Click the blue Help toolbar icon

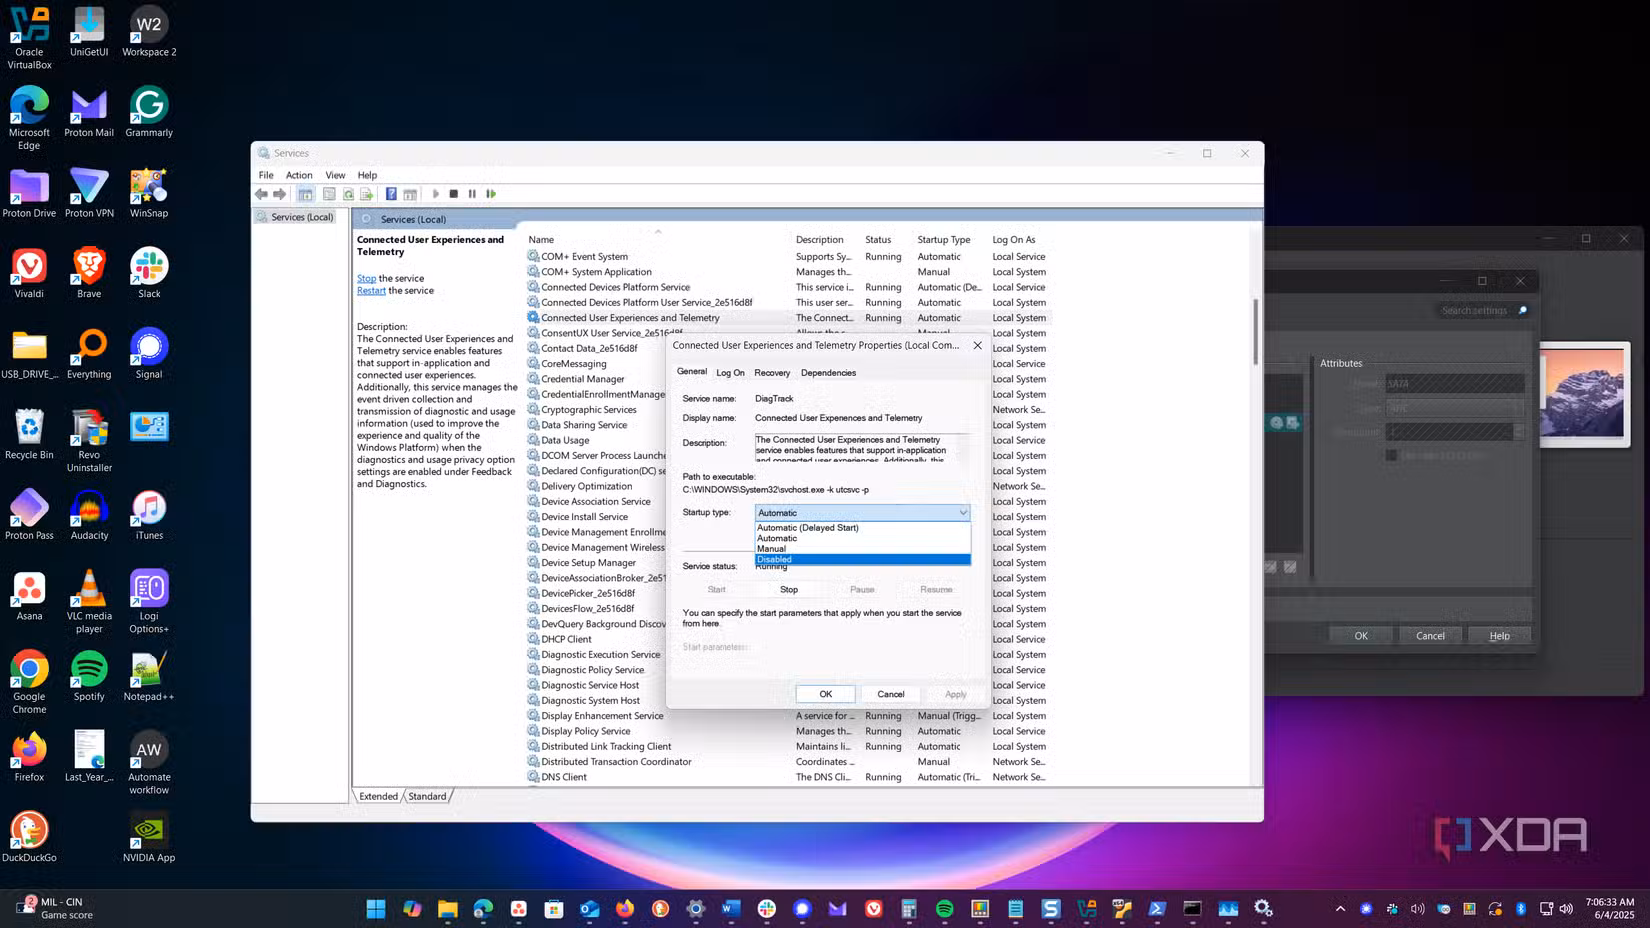pyautogui.click(x=391, y=194)
